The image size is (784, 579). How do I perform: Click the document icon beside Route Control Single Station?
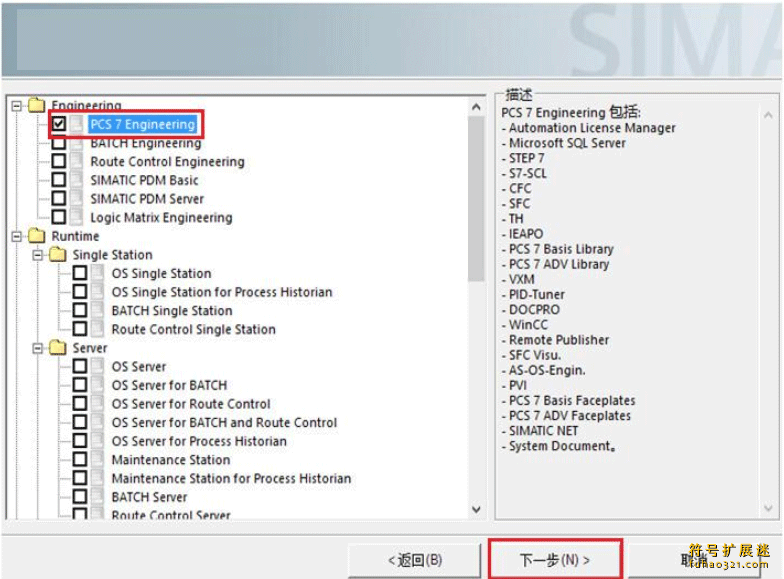coord(98,329)
